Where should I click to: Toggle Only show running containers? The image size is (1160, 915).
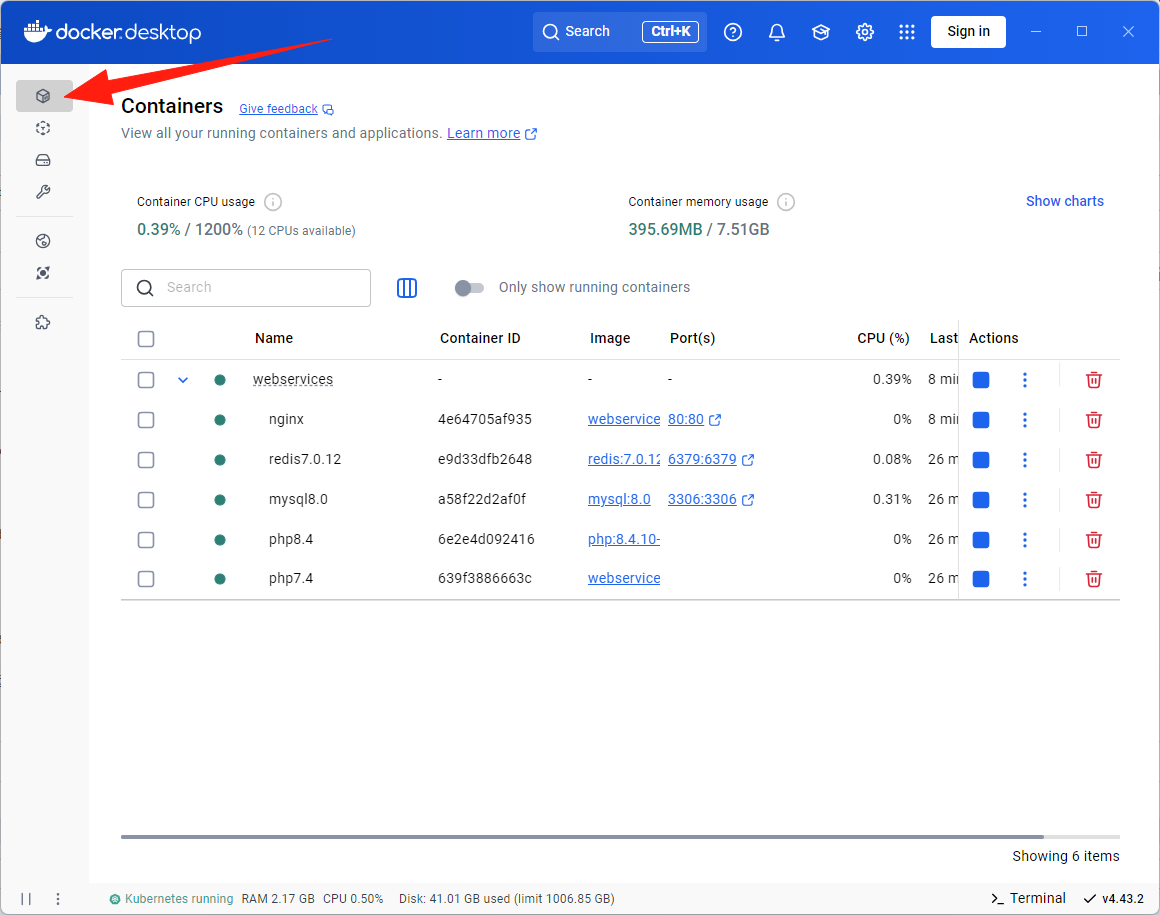coord(469,288)
